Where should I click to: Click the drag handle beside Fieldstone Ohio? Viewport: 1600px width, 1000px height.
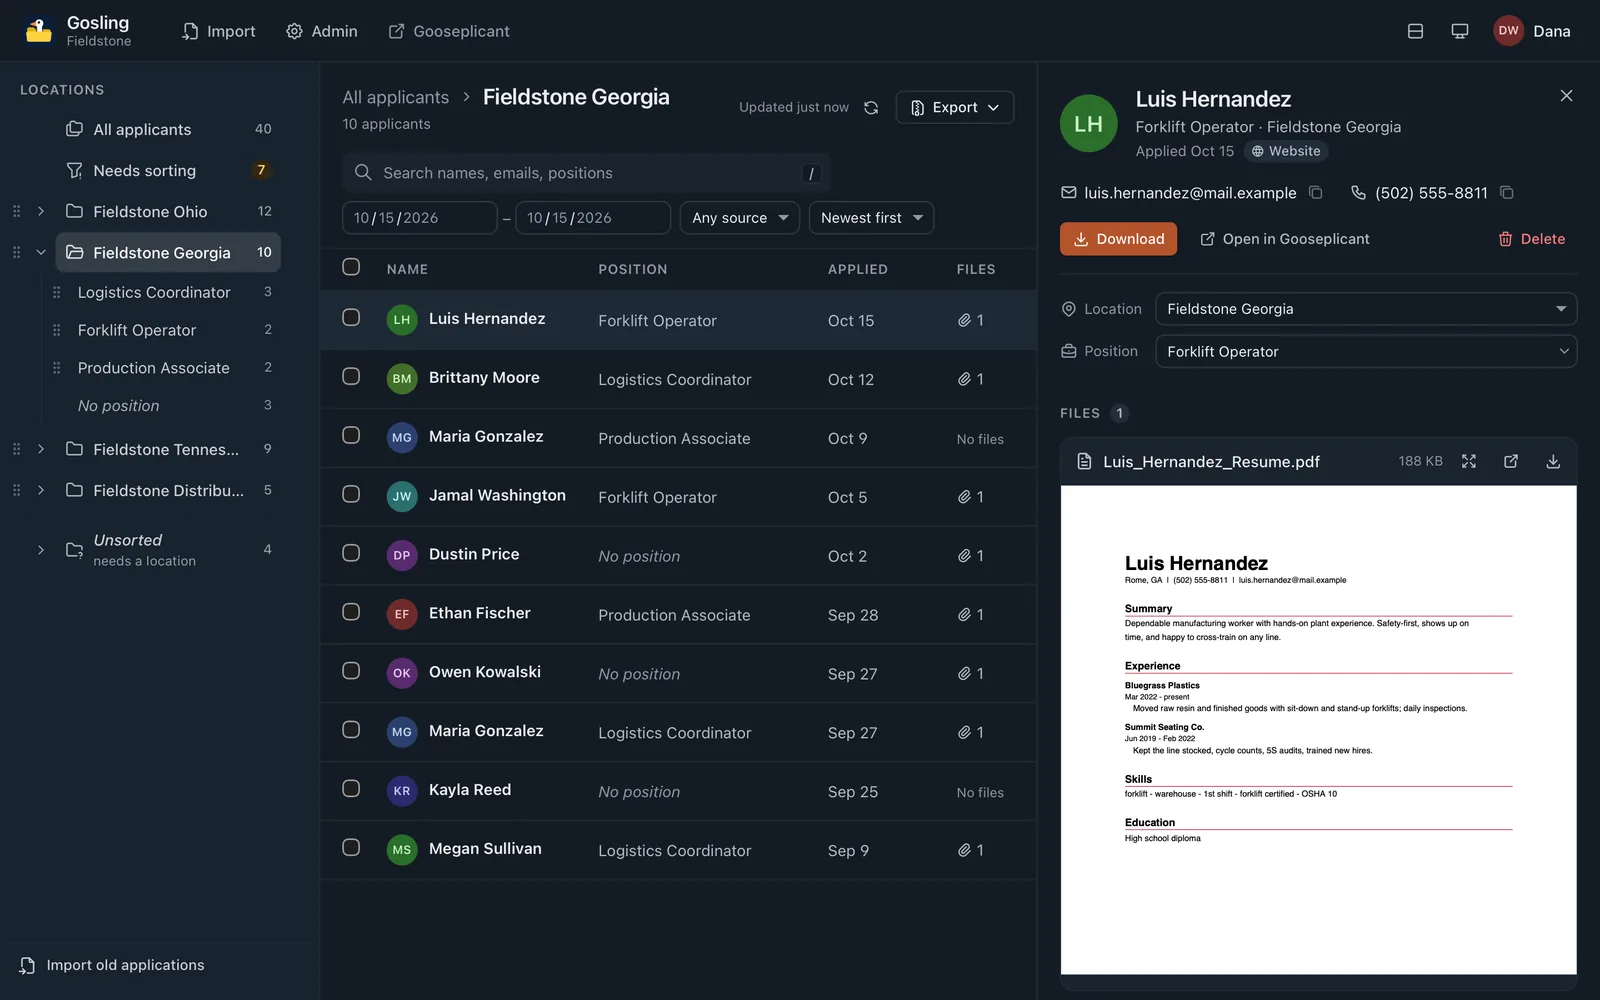[16, 212]
